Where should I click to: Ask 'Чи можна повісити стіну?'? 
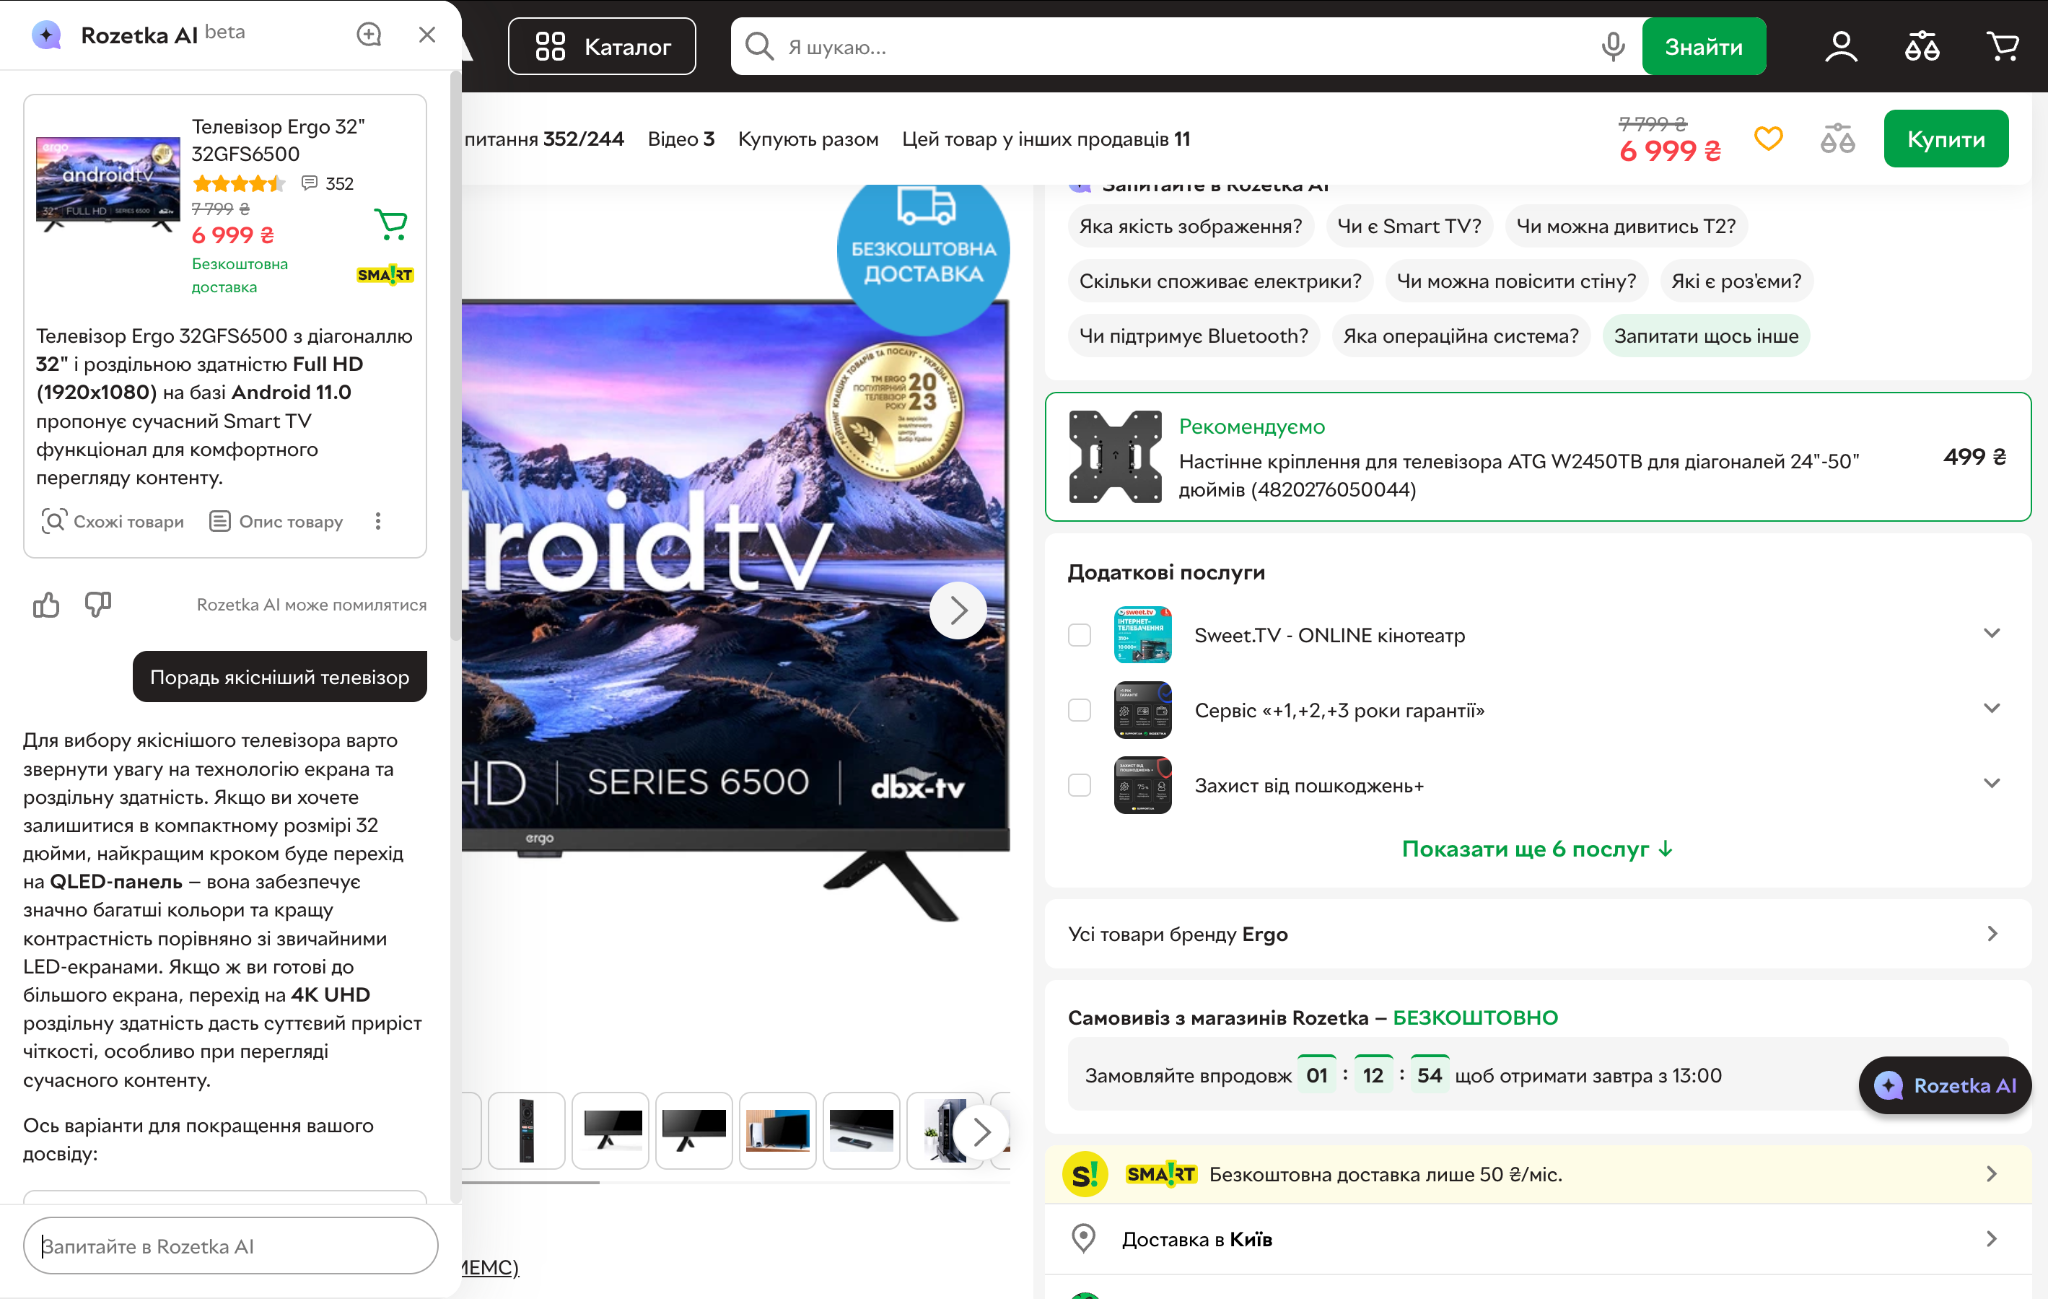click(x=1517, y=281)
